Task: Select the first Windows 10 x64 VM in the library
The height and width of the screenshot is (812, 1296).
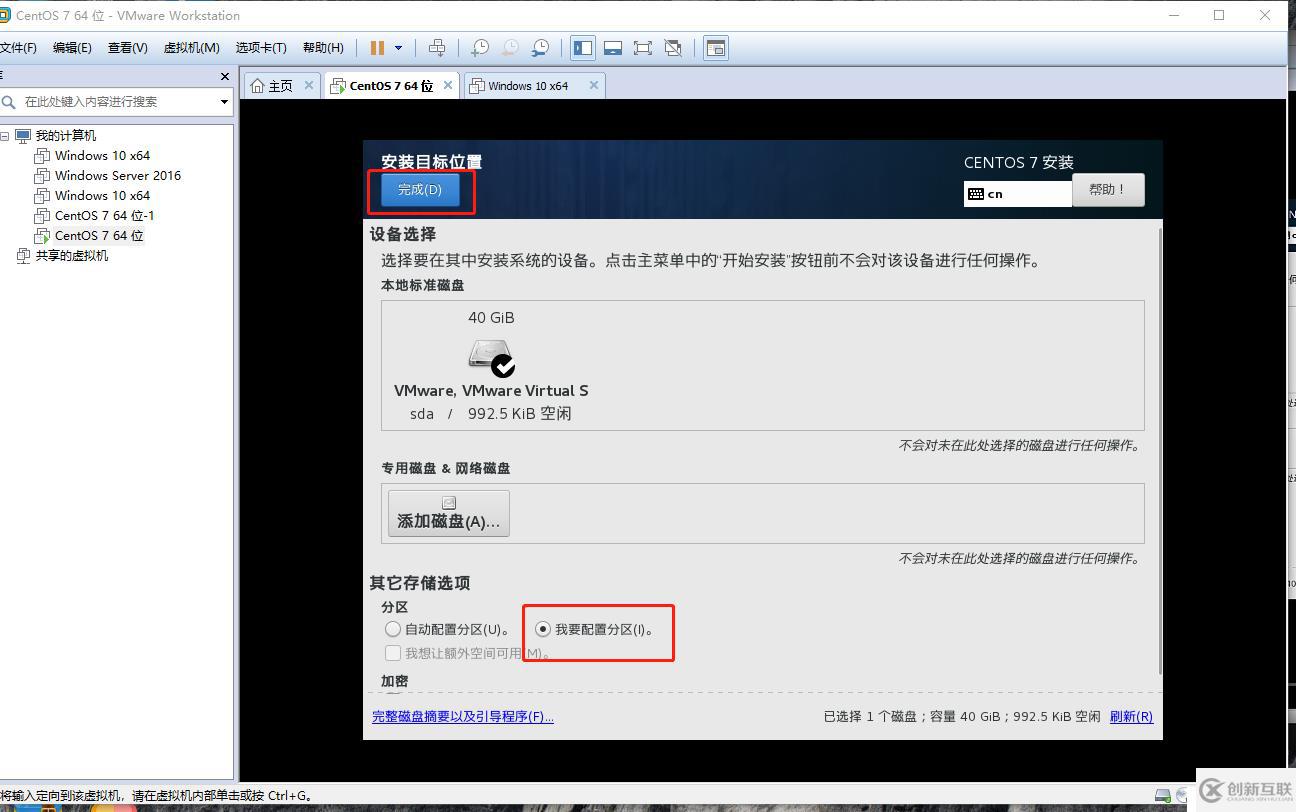Action: click(x=102, y=156)
